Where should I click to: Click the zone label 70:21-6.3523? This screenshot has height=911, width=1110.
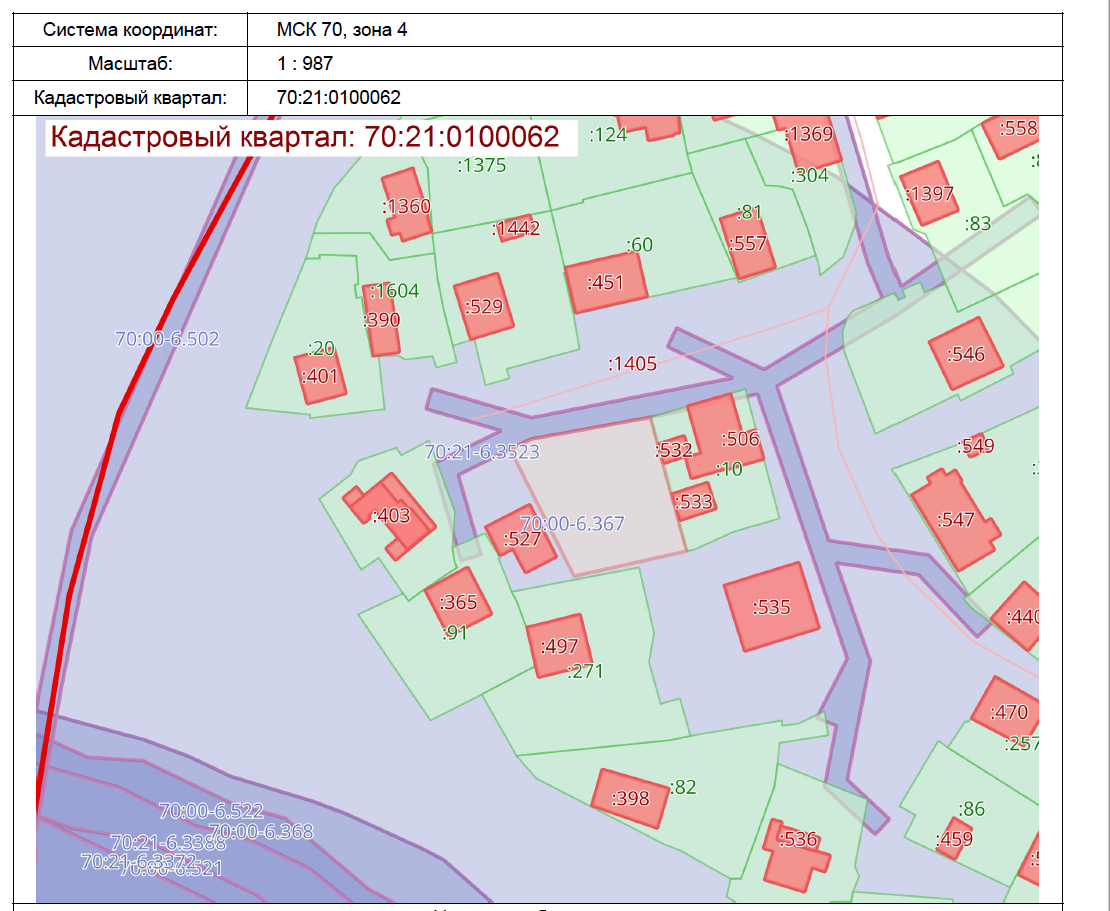pyautogui.click(x=482, y=452)
